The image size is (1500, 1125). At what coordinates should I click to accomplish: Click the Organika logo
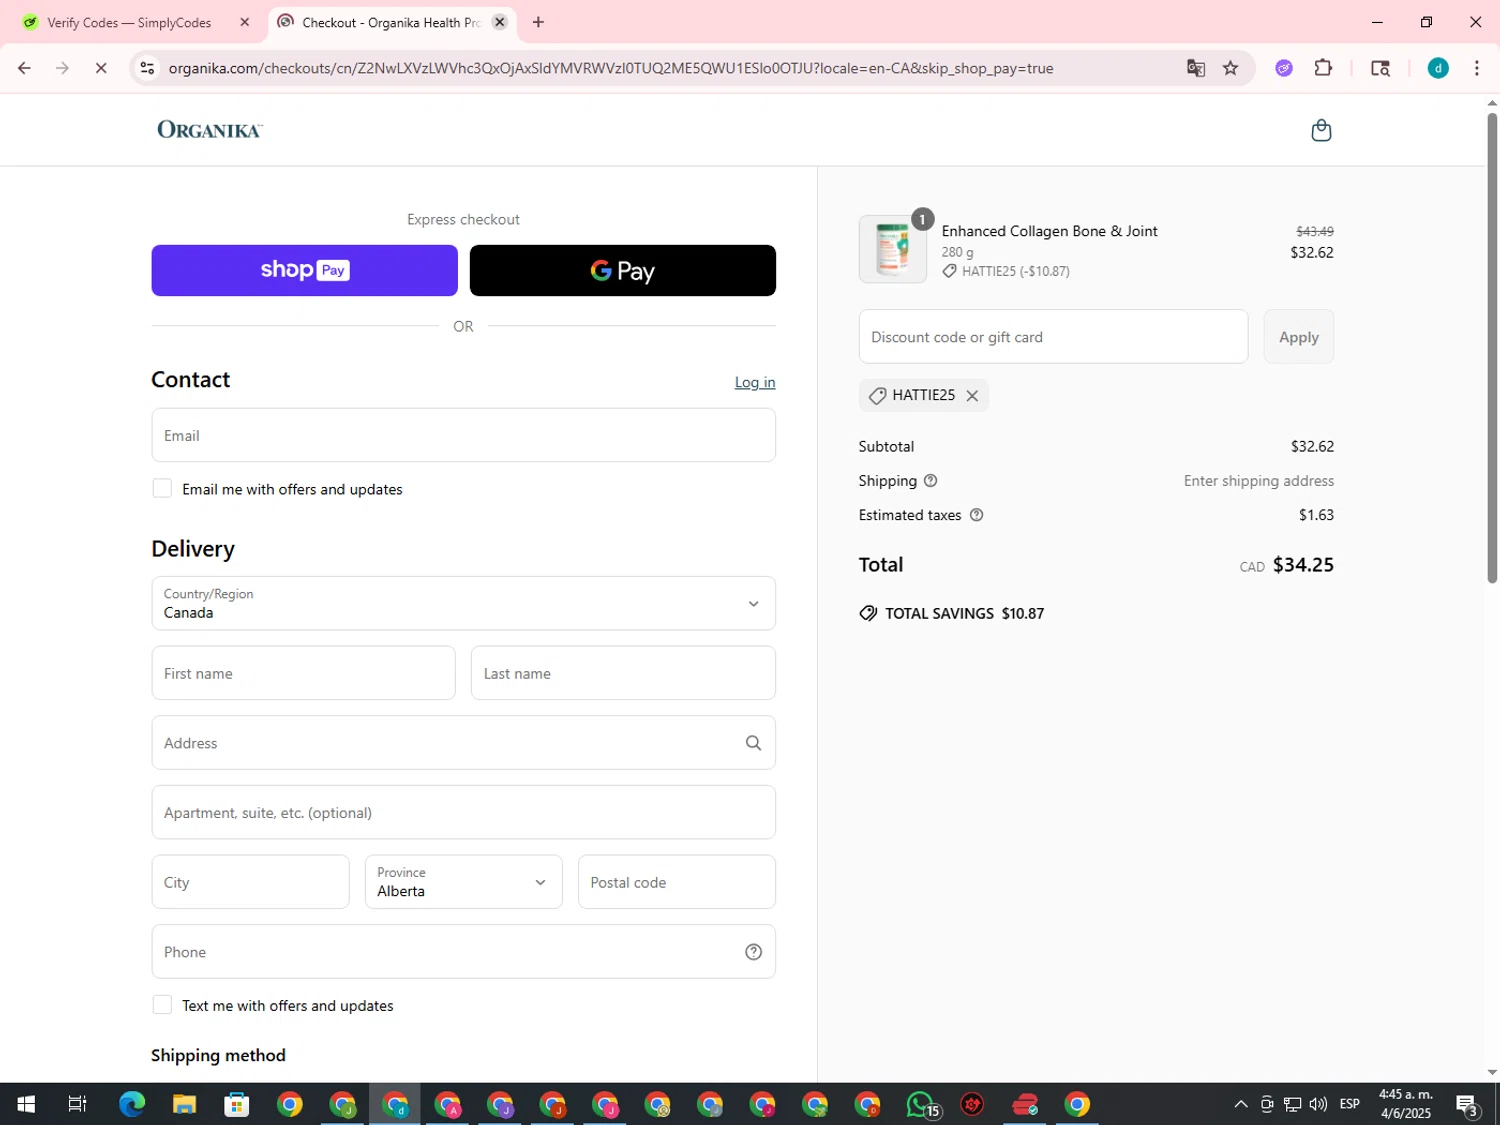pos(210,130)
